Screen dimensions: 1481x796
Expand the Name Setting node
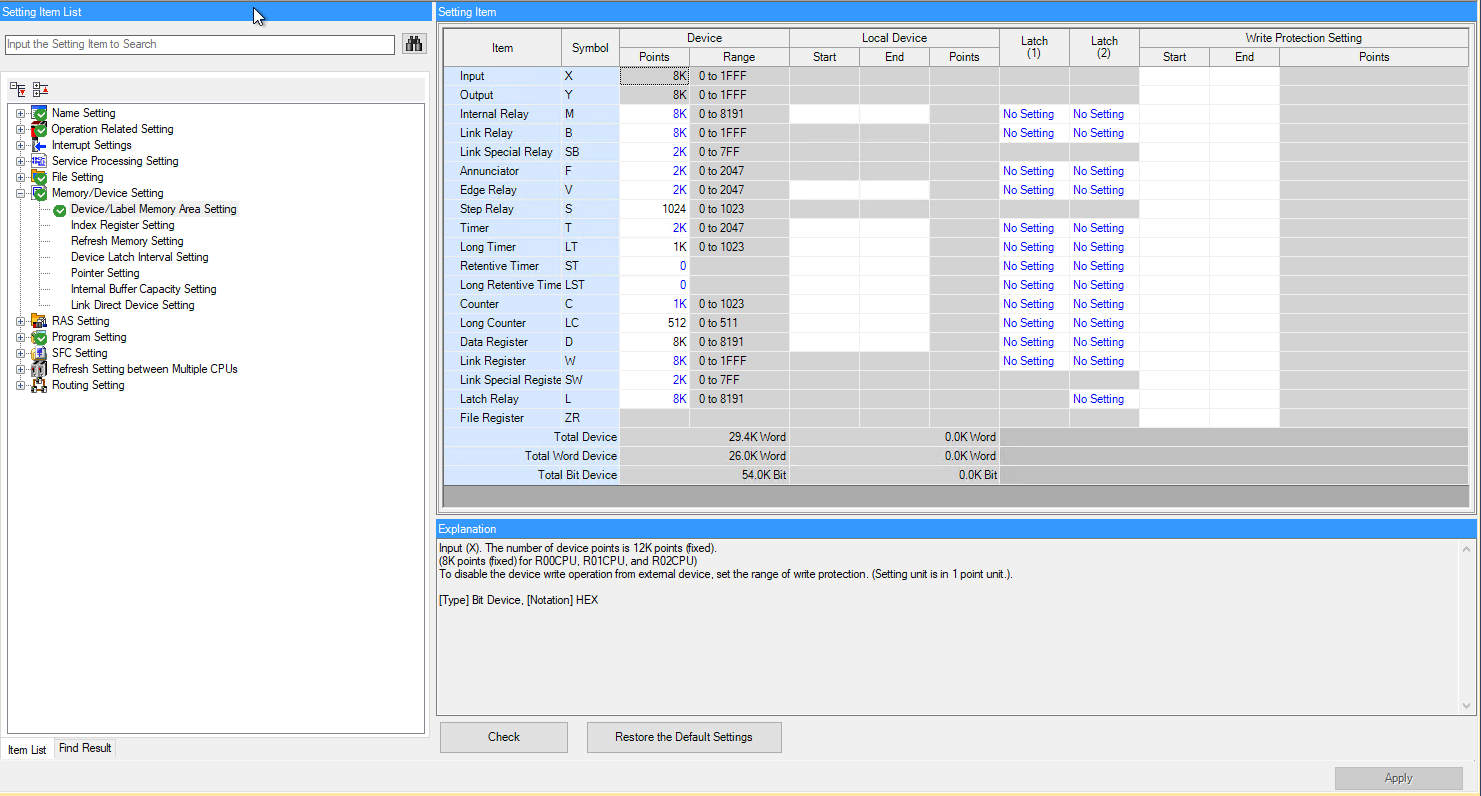(21, 113)
